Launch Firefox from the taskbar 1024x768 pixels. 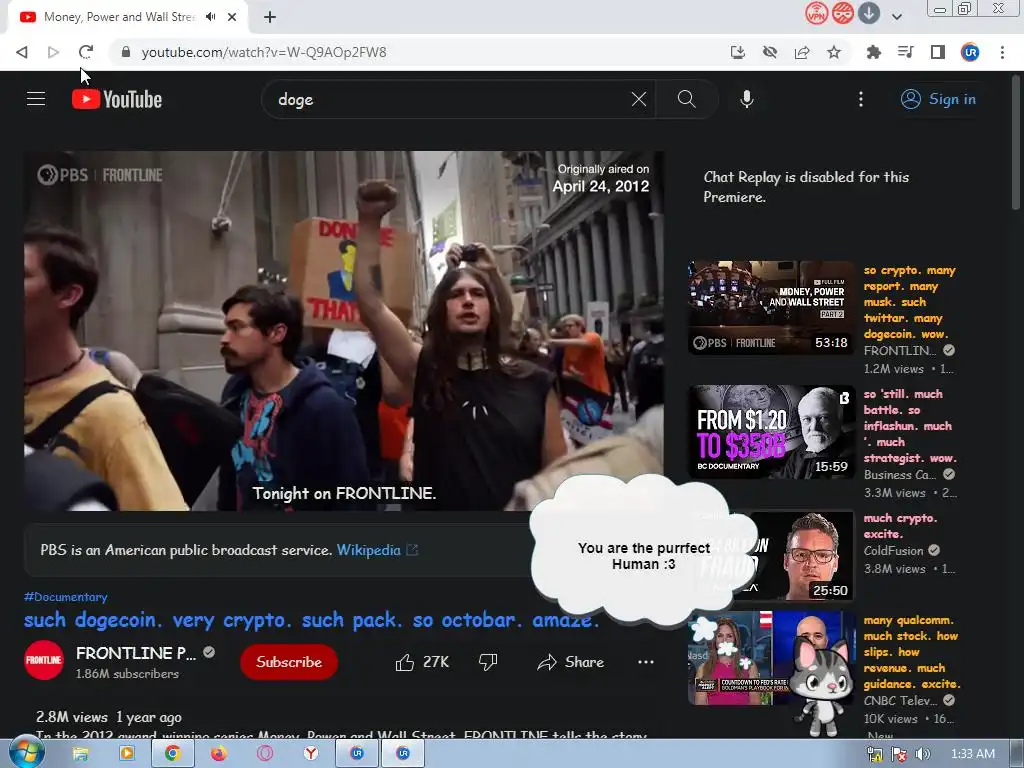click(218, 754)
